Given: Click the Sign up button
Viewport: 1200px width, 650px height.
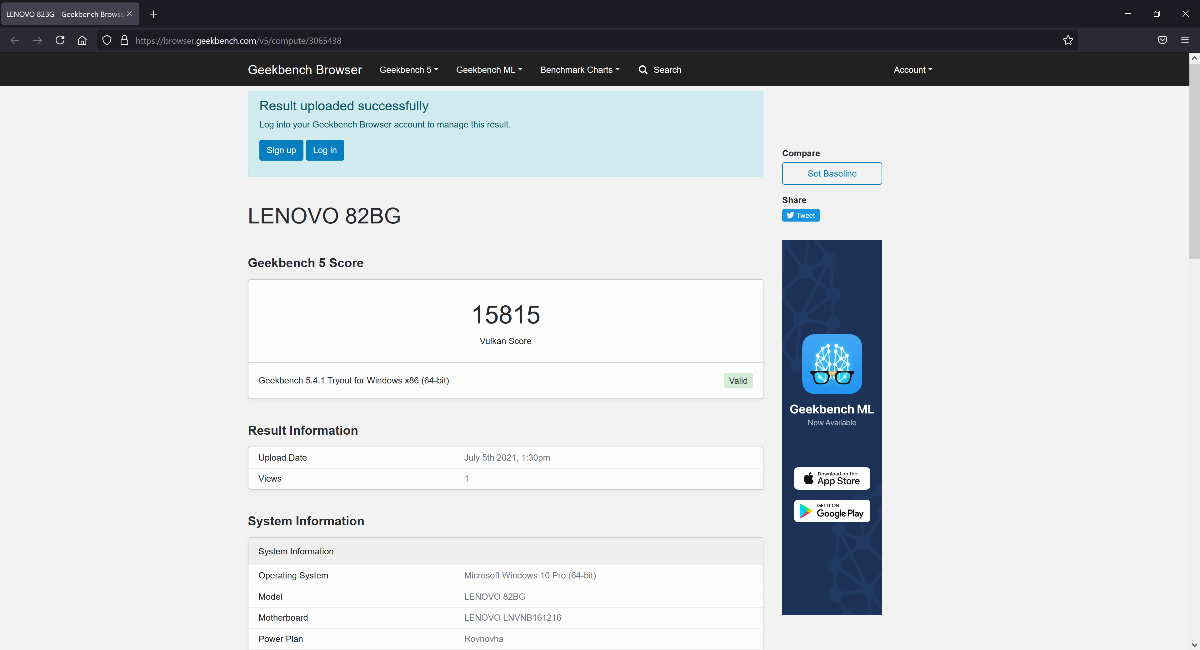Looking at the screenshot, I should 281,150.
